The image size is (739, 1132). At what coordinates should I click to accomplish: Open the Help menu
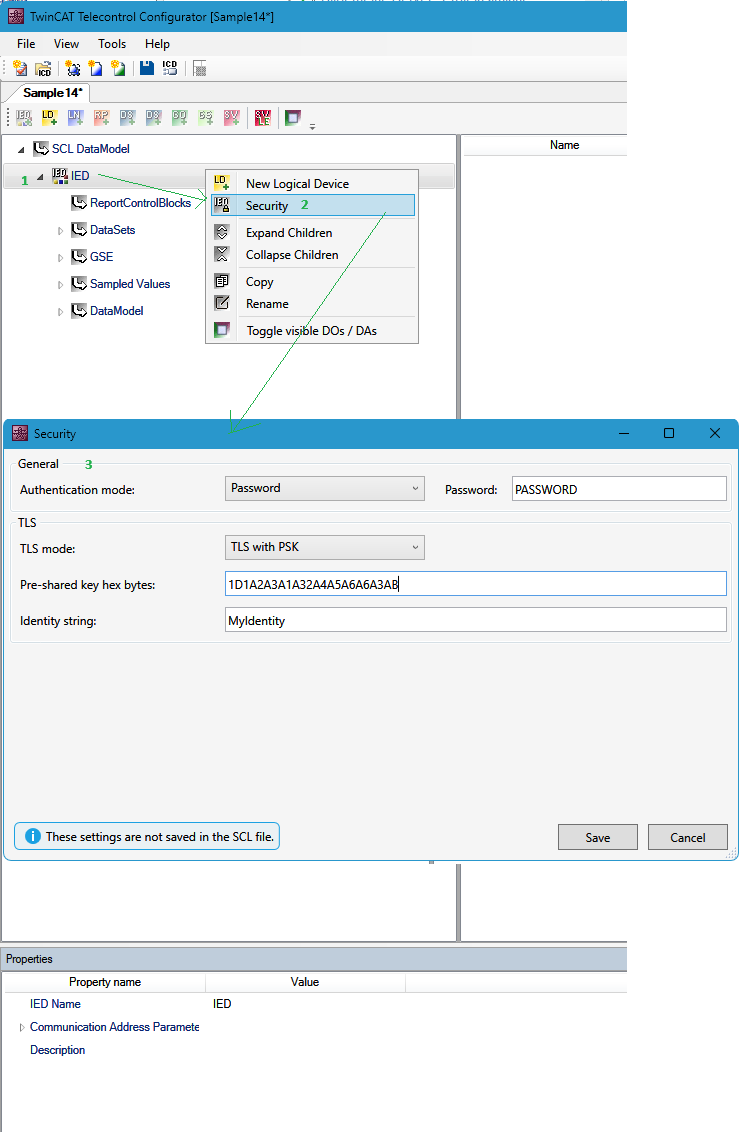tap(157, 44)
